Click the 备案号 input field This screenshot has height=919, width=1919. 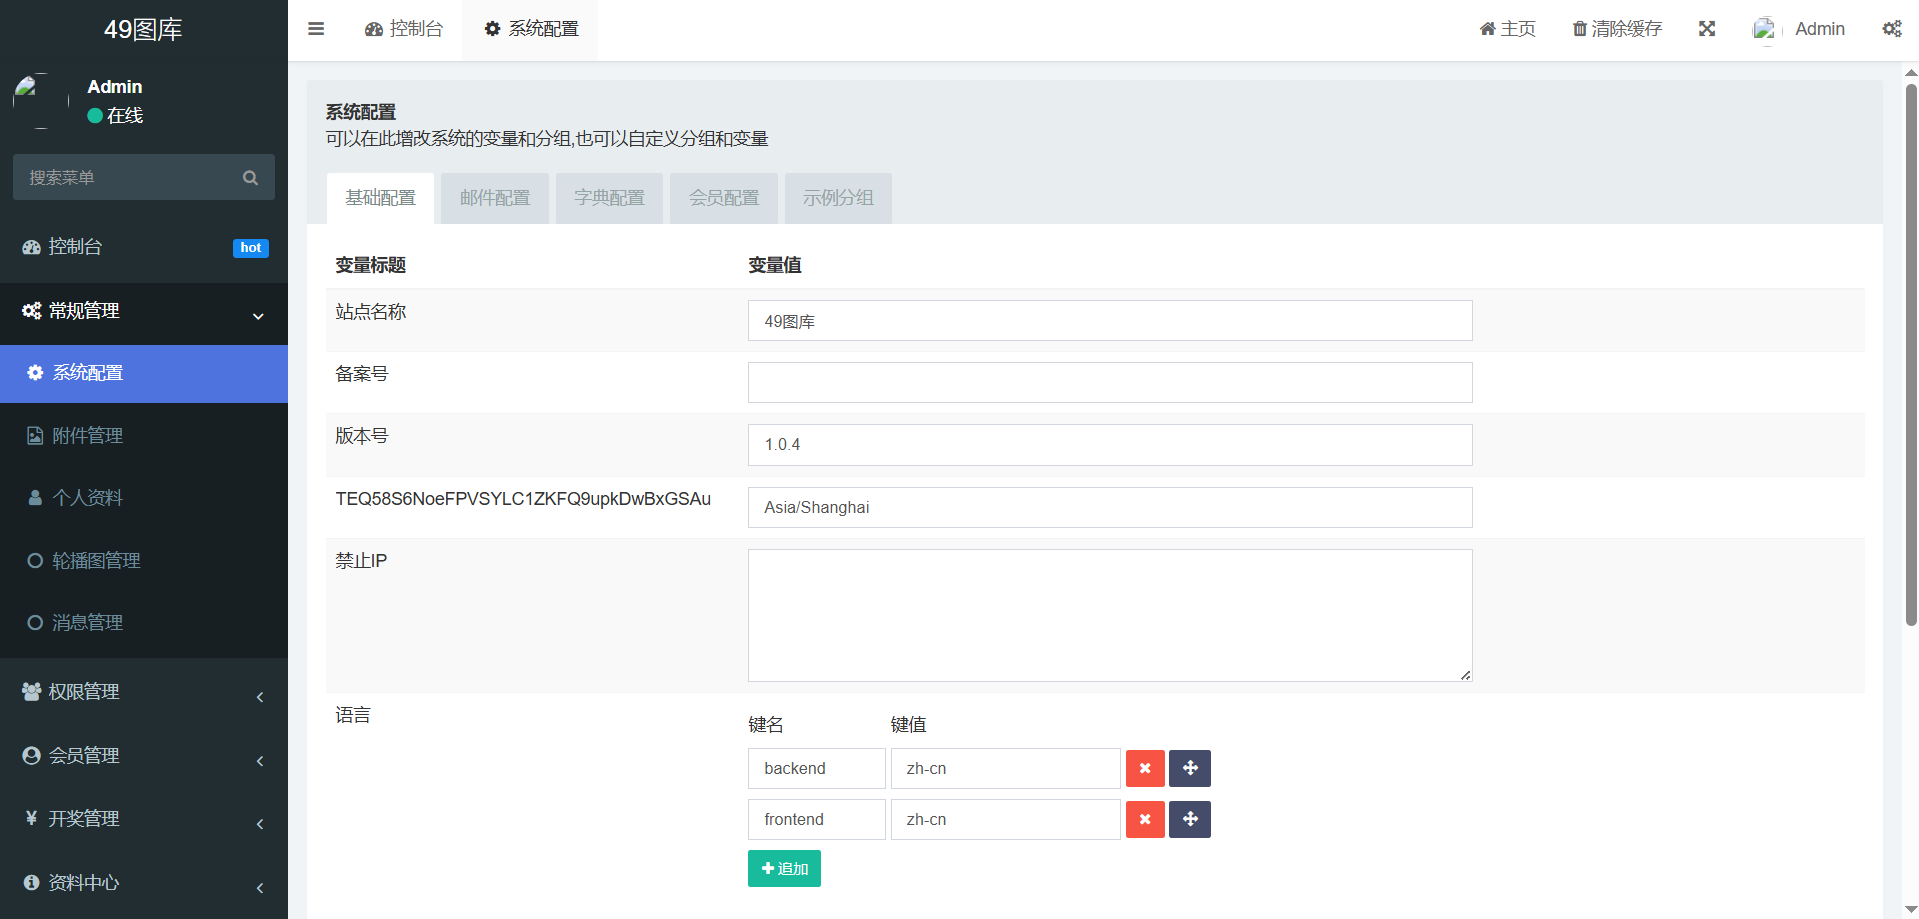click(x=1109, y=382)
